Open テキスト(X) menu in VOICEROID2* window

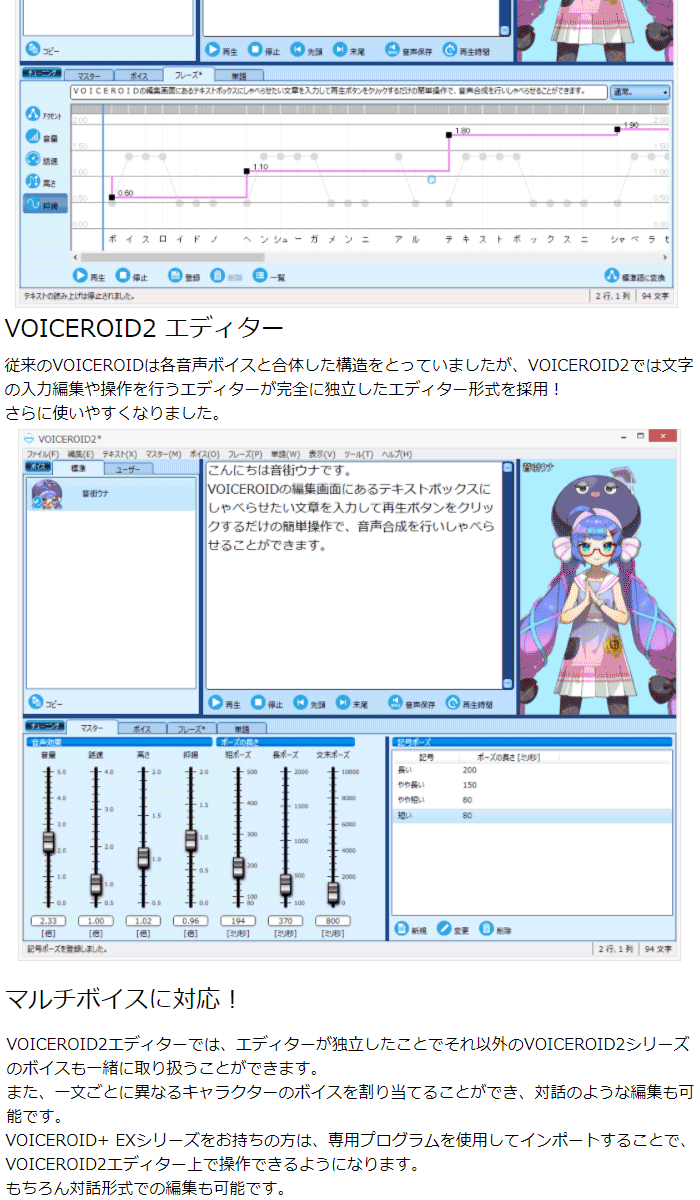(120, 454)
